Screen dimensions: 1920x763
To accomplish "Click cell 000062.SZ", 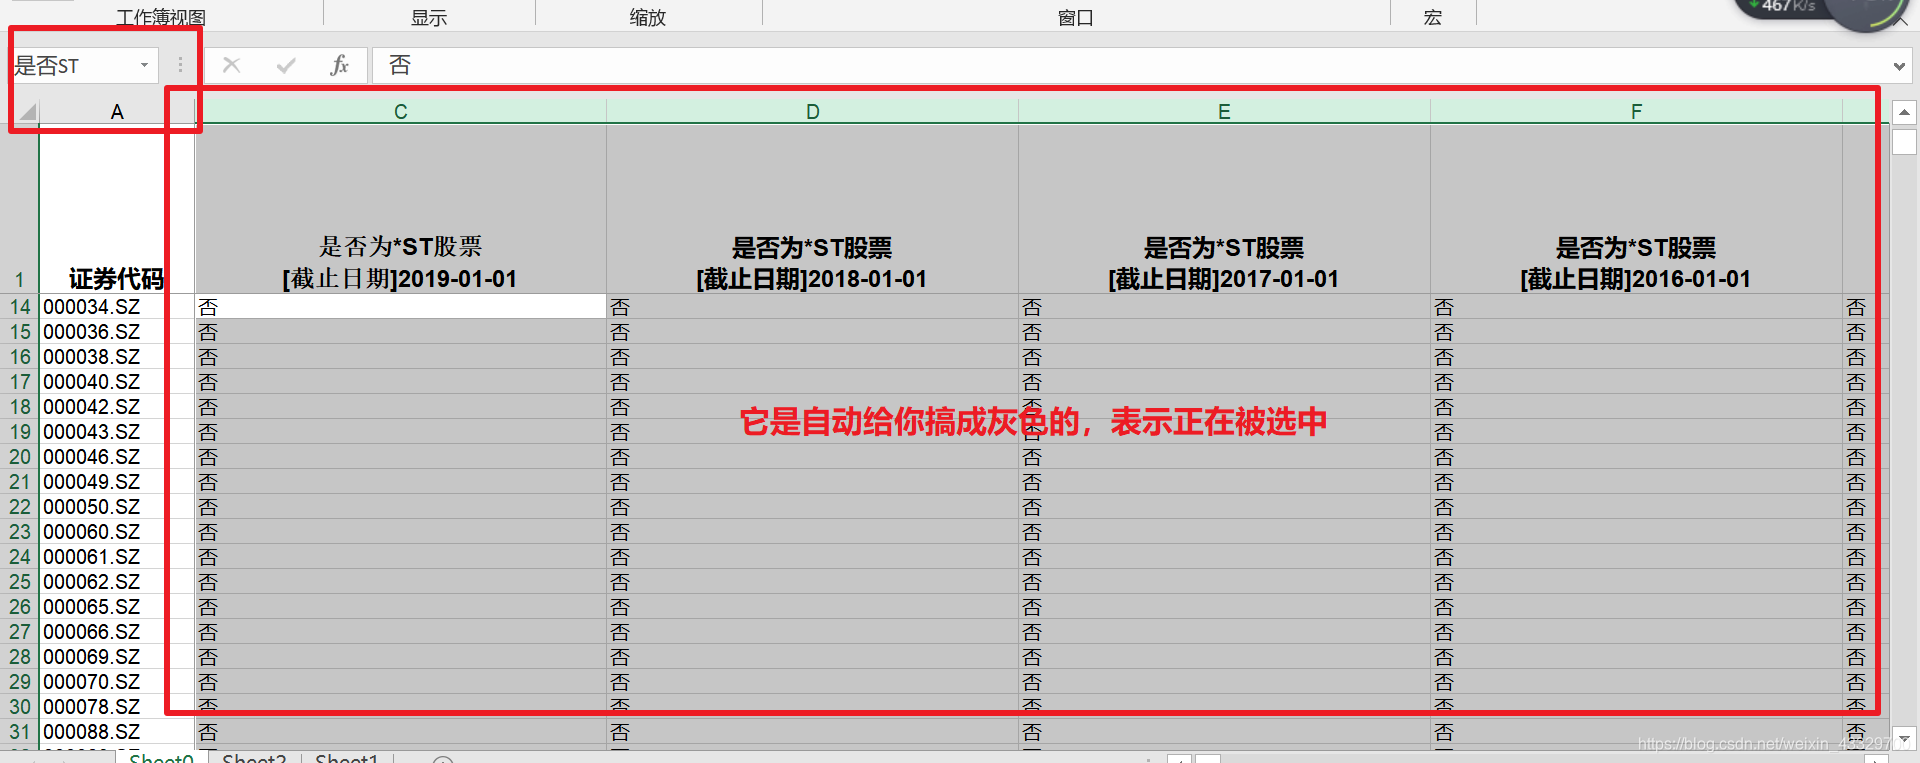I will pyautogui.click(x=117, y=581).
